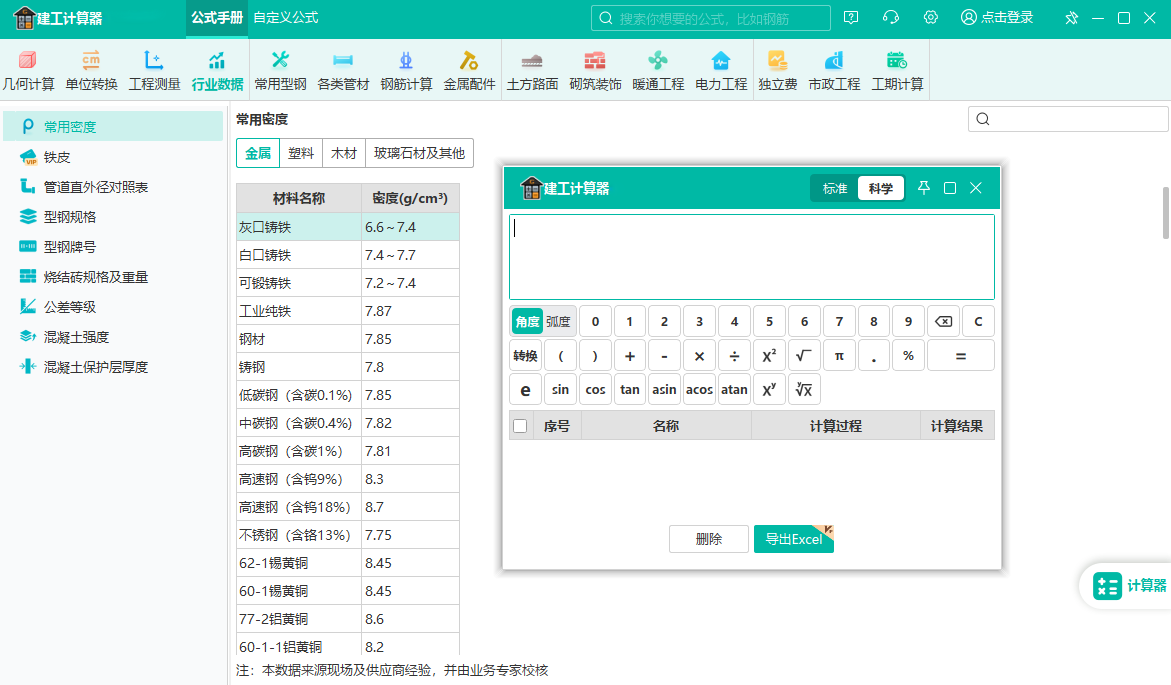1171x685 pixels.
Task: Open 钢筋计算 rebar calculation tool
Action: pyautogui.click(x=406, y=70)
